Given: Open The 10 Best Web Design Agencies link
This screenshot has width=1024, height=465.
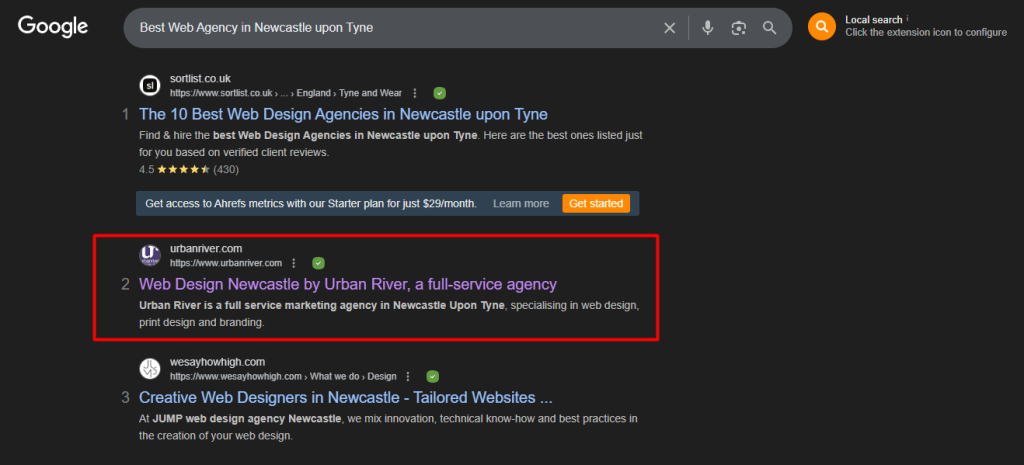Looking at the screenshot, I should [x=343, y=114].
